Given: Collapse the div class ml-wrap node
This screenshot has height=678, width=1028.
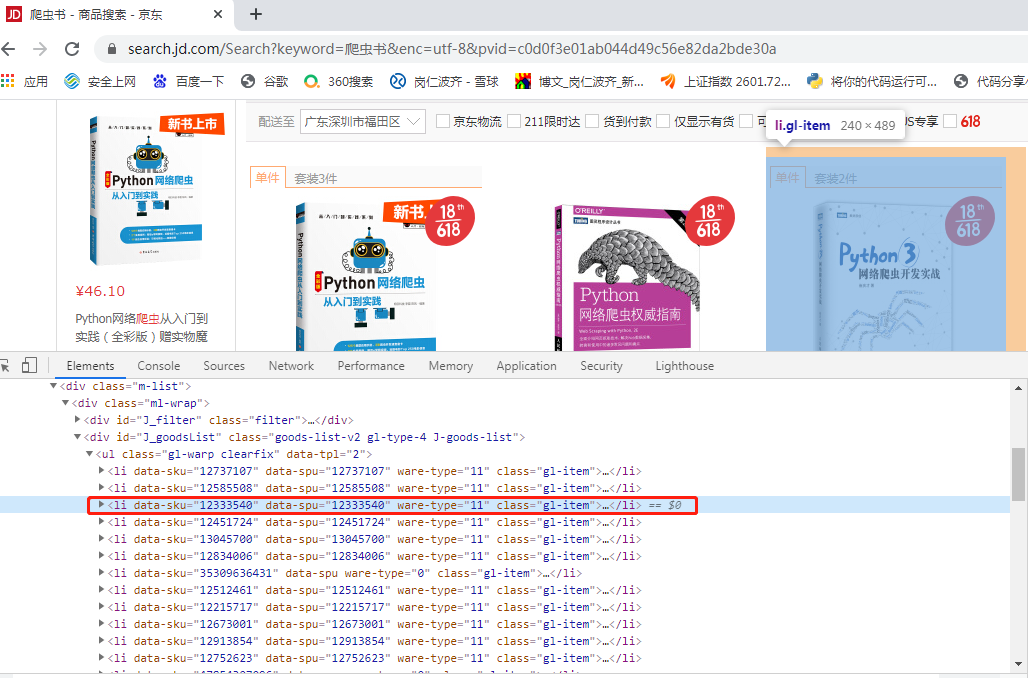Looking at the screenshot, I should pyautogui.click(x=65, y=403).
